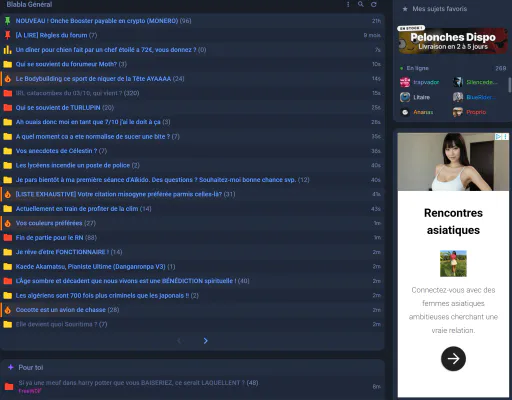Open BlueRider's profile from online list
The width and height of the screenshot is (512, 400).
click(481, 97)
